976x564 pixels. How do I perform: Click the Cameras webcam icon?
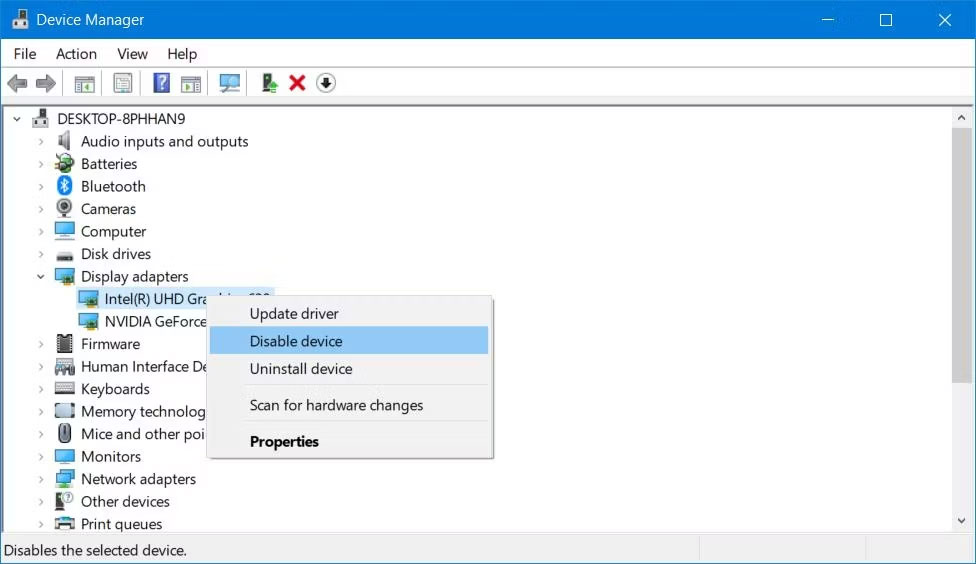[x=64, y=208]
